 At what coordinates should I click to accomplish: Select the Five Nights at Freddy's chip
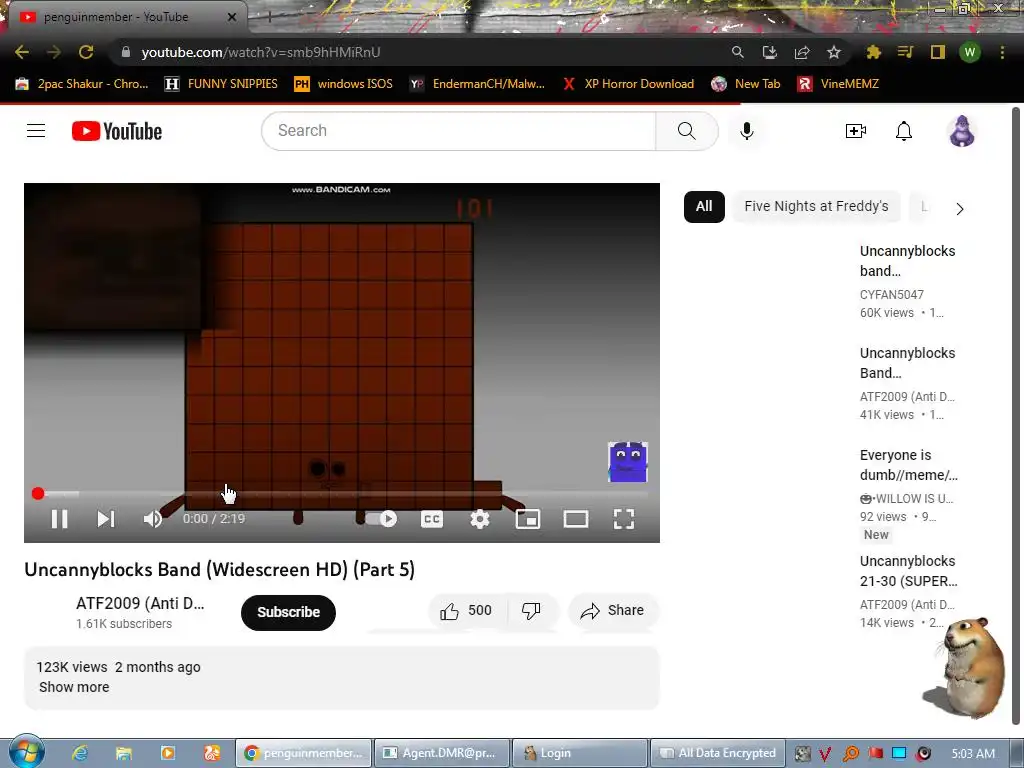pyautogui.click(x=816, y=206)
